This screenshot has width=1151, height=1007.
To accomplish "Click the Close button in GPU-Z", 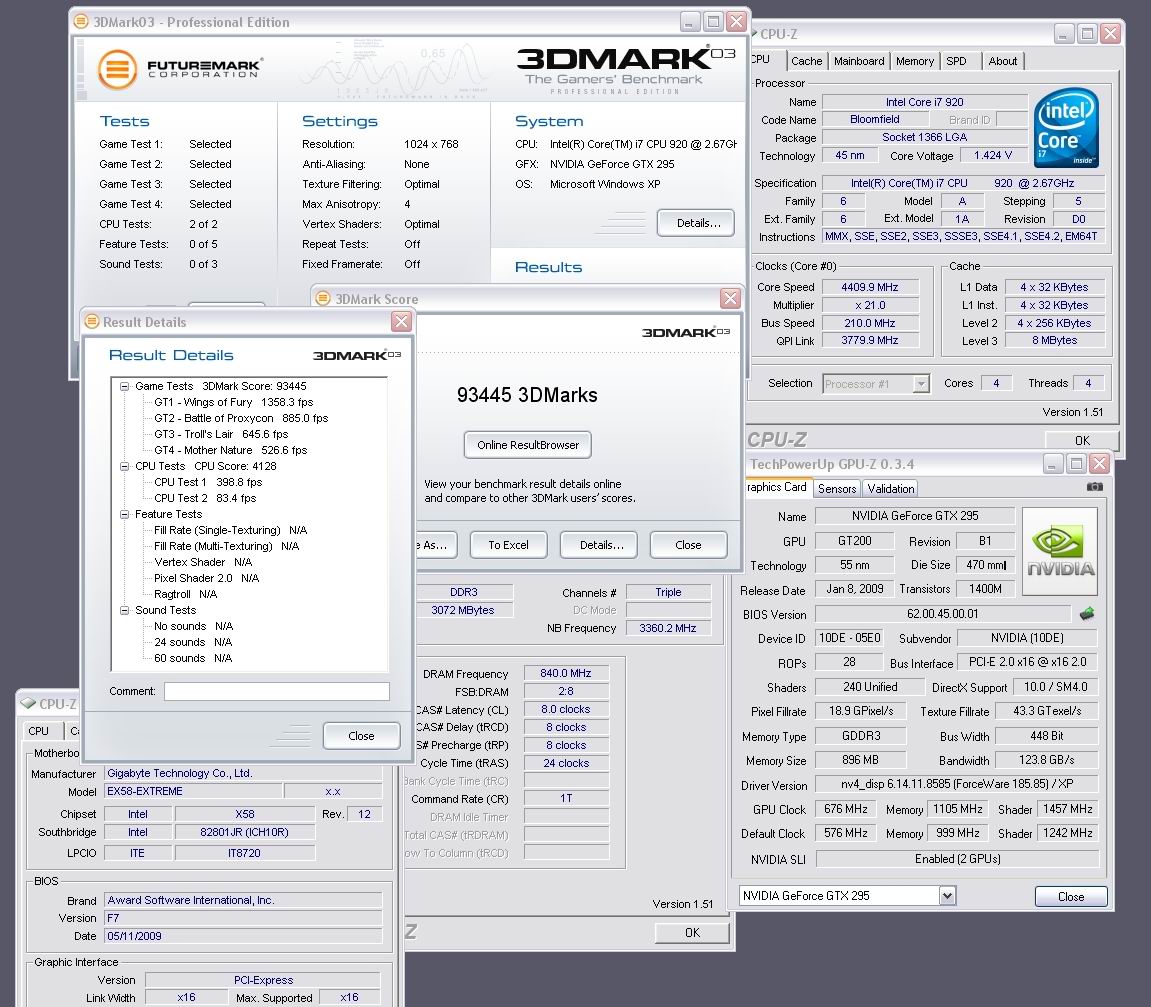I will (x=1071, y=896).
